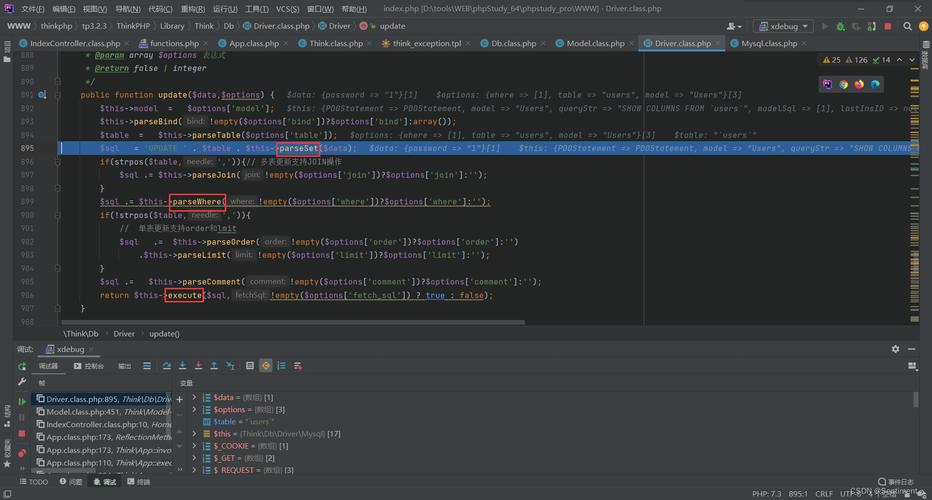Expand the $options variable node
932x500 pixels.
(194, 410)
